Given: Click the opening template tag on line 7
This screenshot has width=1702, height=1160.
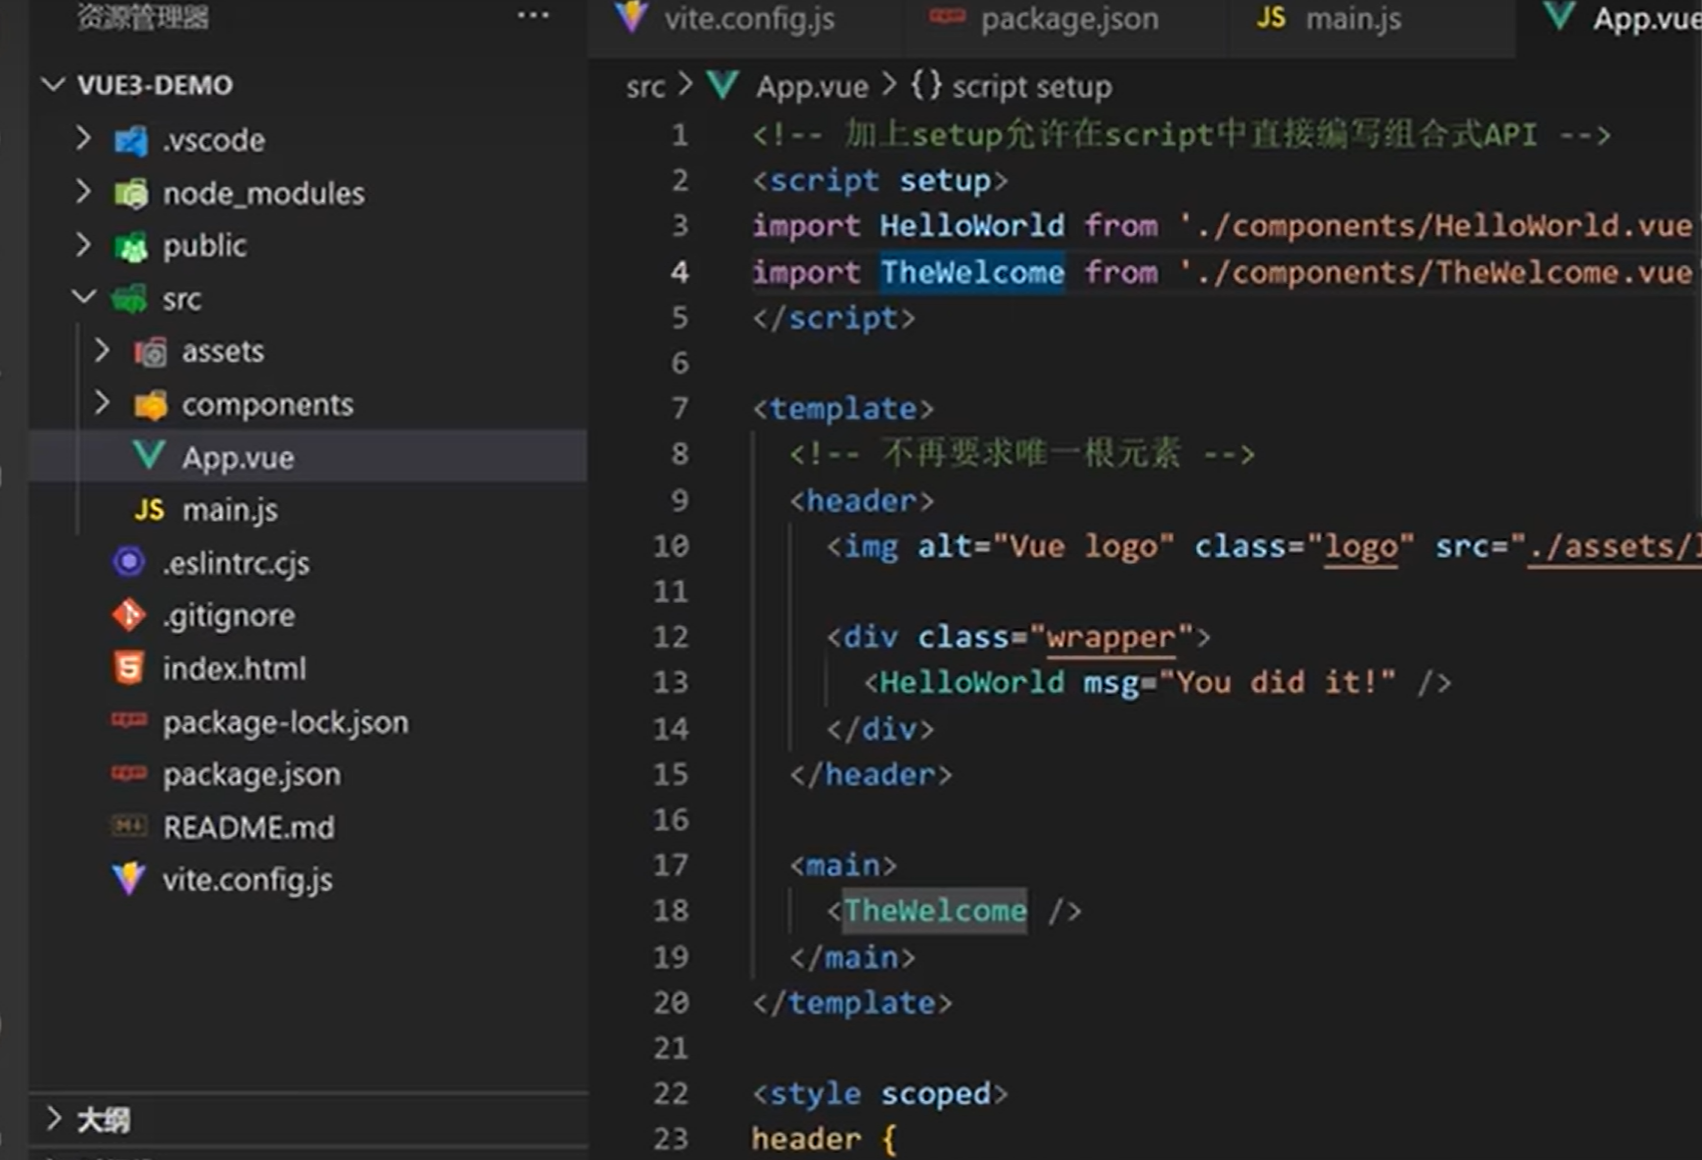Looking at the screenshot, I should click(843, 409).
